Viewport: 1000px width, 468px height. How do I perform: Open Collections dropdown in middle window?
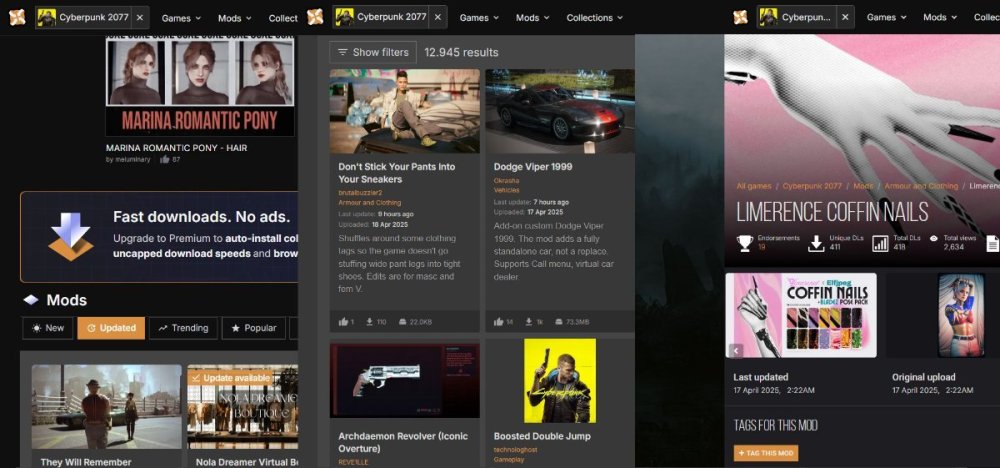click(x=594, y=18)
